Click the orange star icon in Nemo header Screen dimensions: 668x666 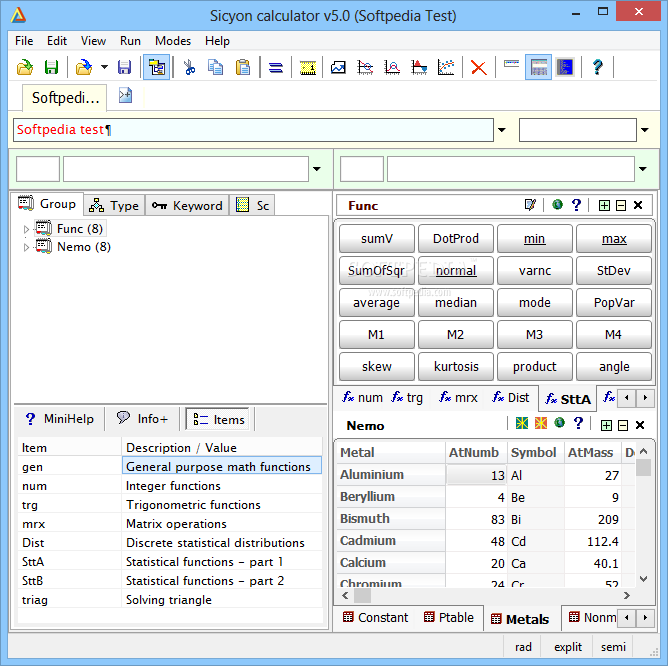541,423
